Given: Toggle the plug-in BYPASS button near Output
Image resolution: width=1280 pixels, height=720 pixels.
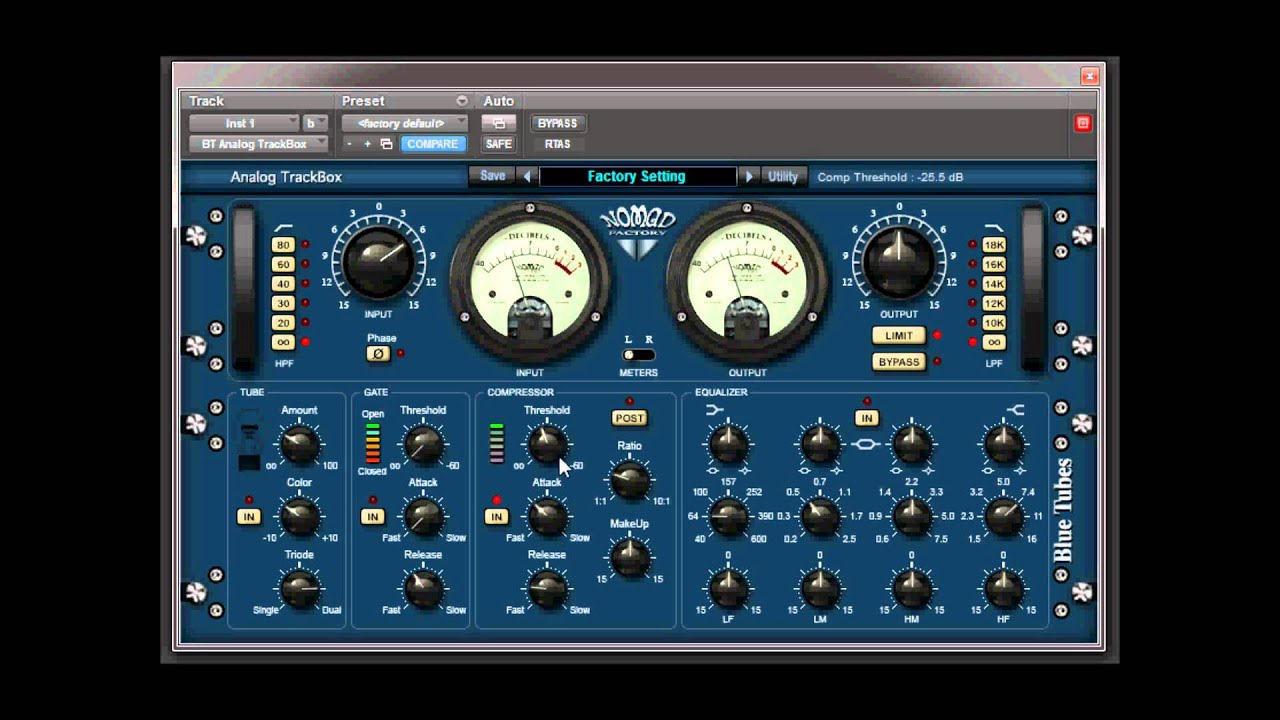Looking at the screenshot, I should pyautogui.click(x=898, y=362).
